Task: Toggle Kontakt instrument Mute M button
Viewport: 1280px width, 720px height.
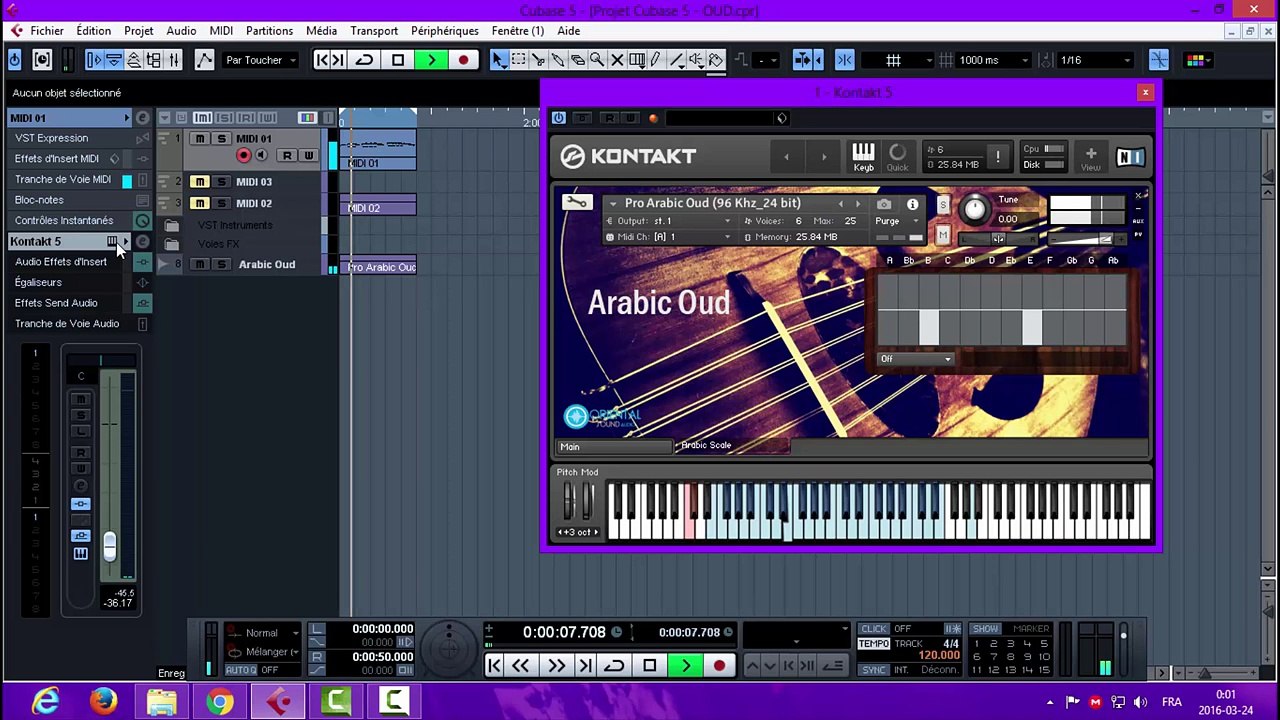Action: 942,235
